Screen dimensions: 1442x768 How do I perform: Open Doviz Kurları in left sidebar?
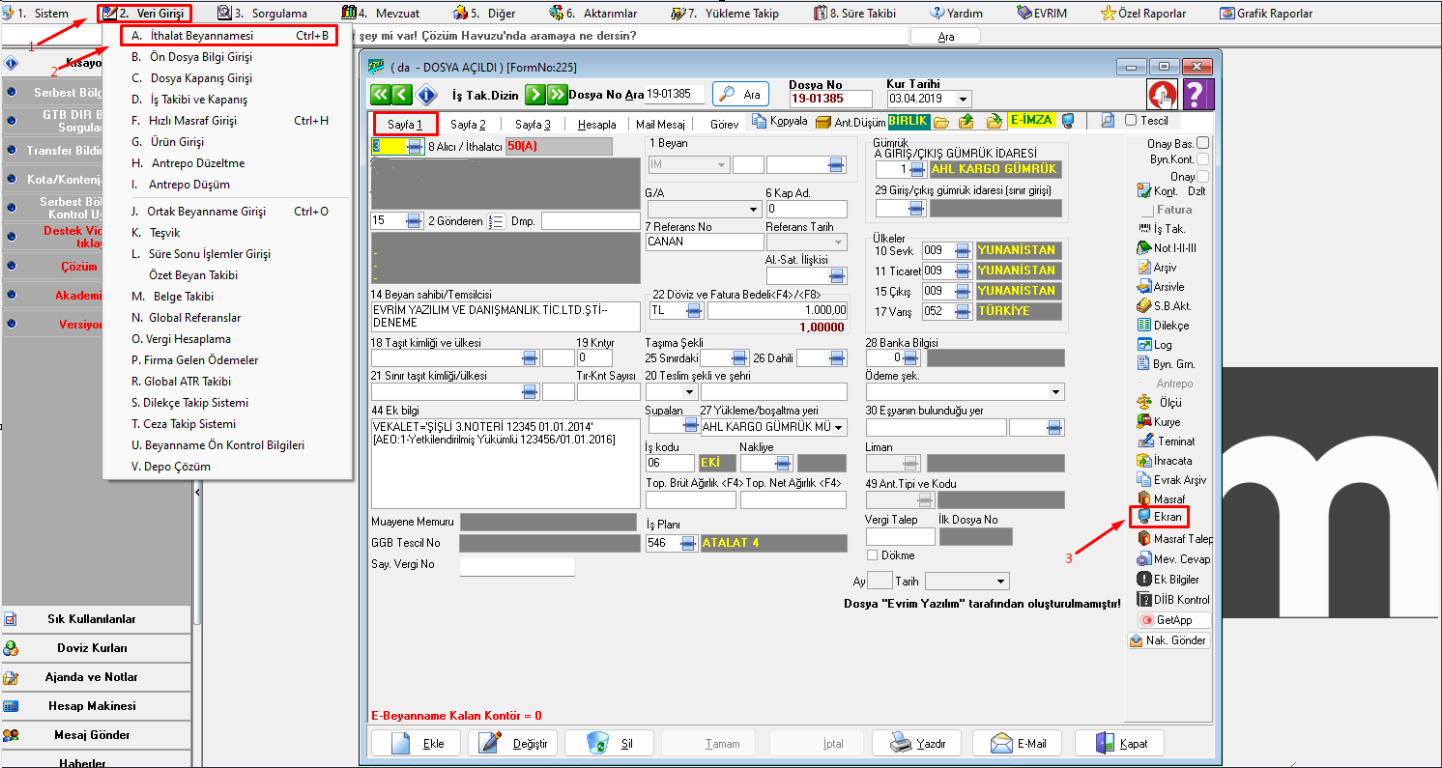pyautogui.click(x=95, y=648)
